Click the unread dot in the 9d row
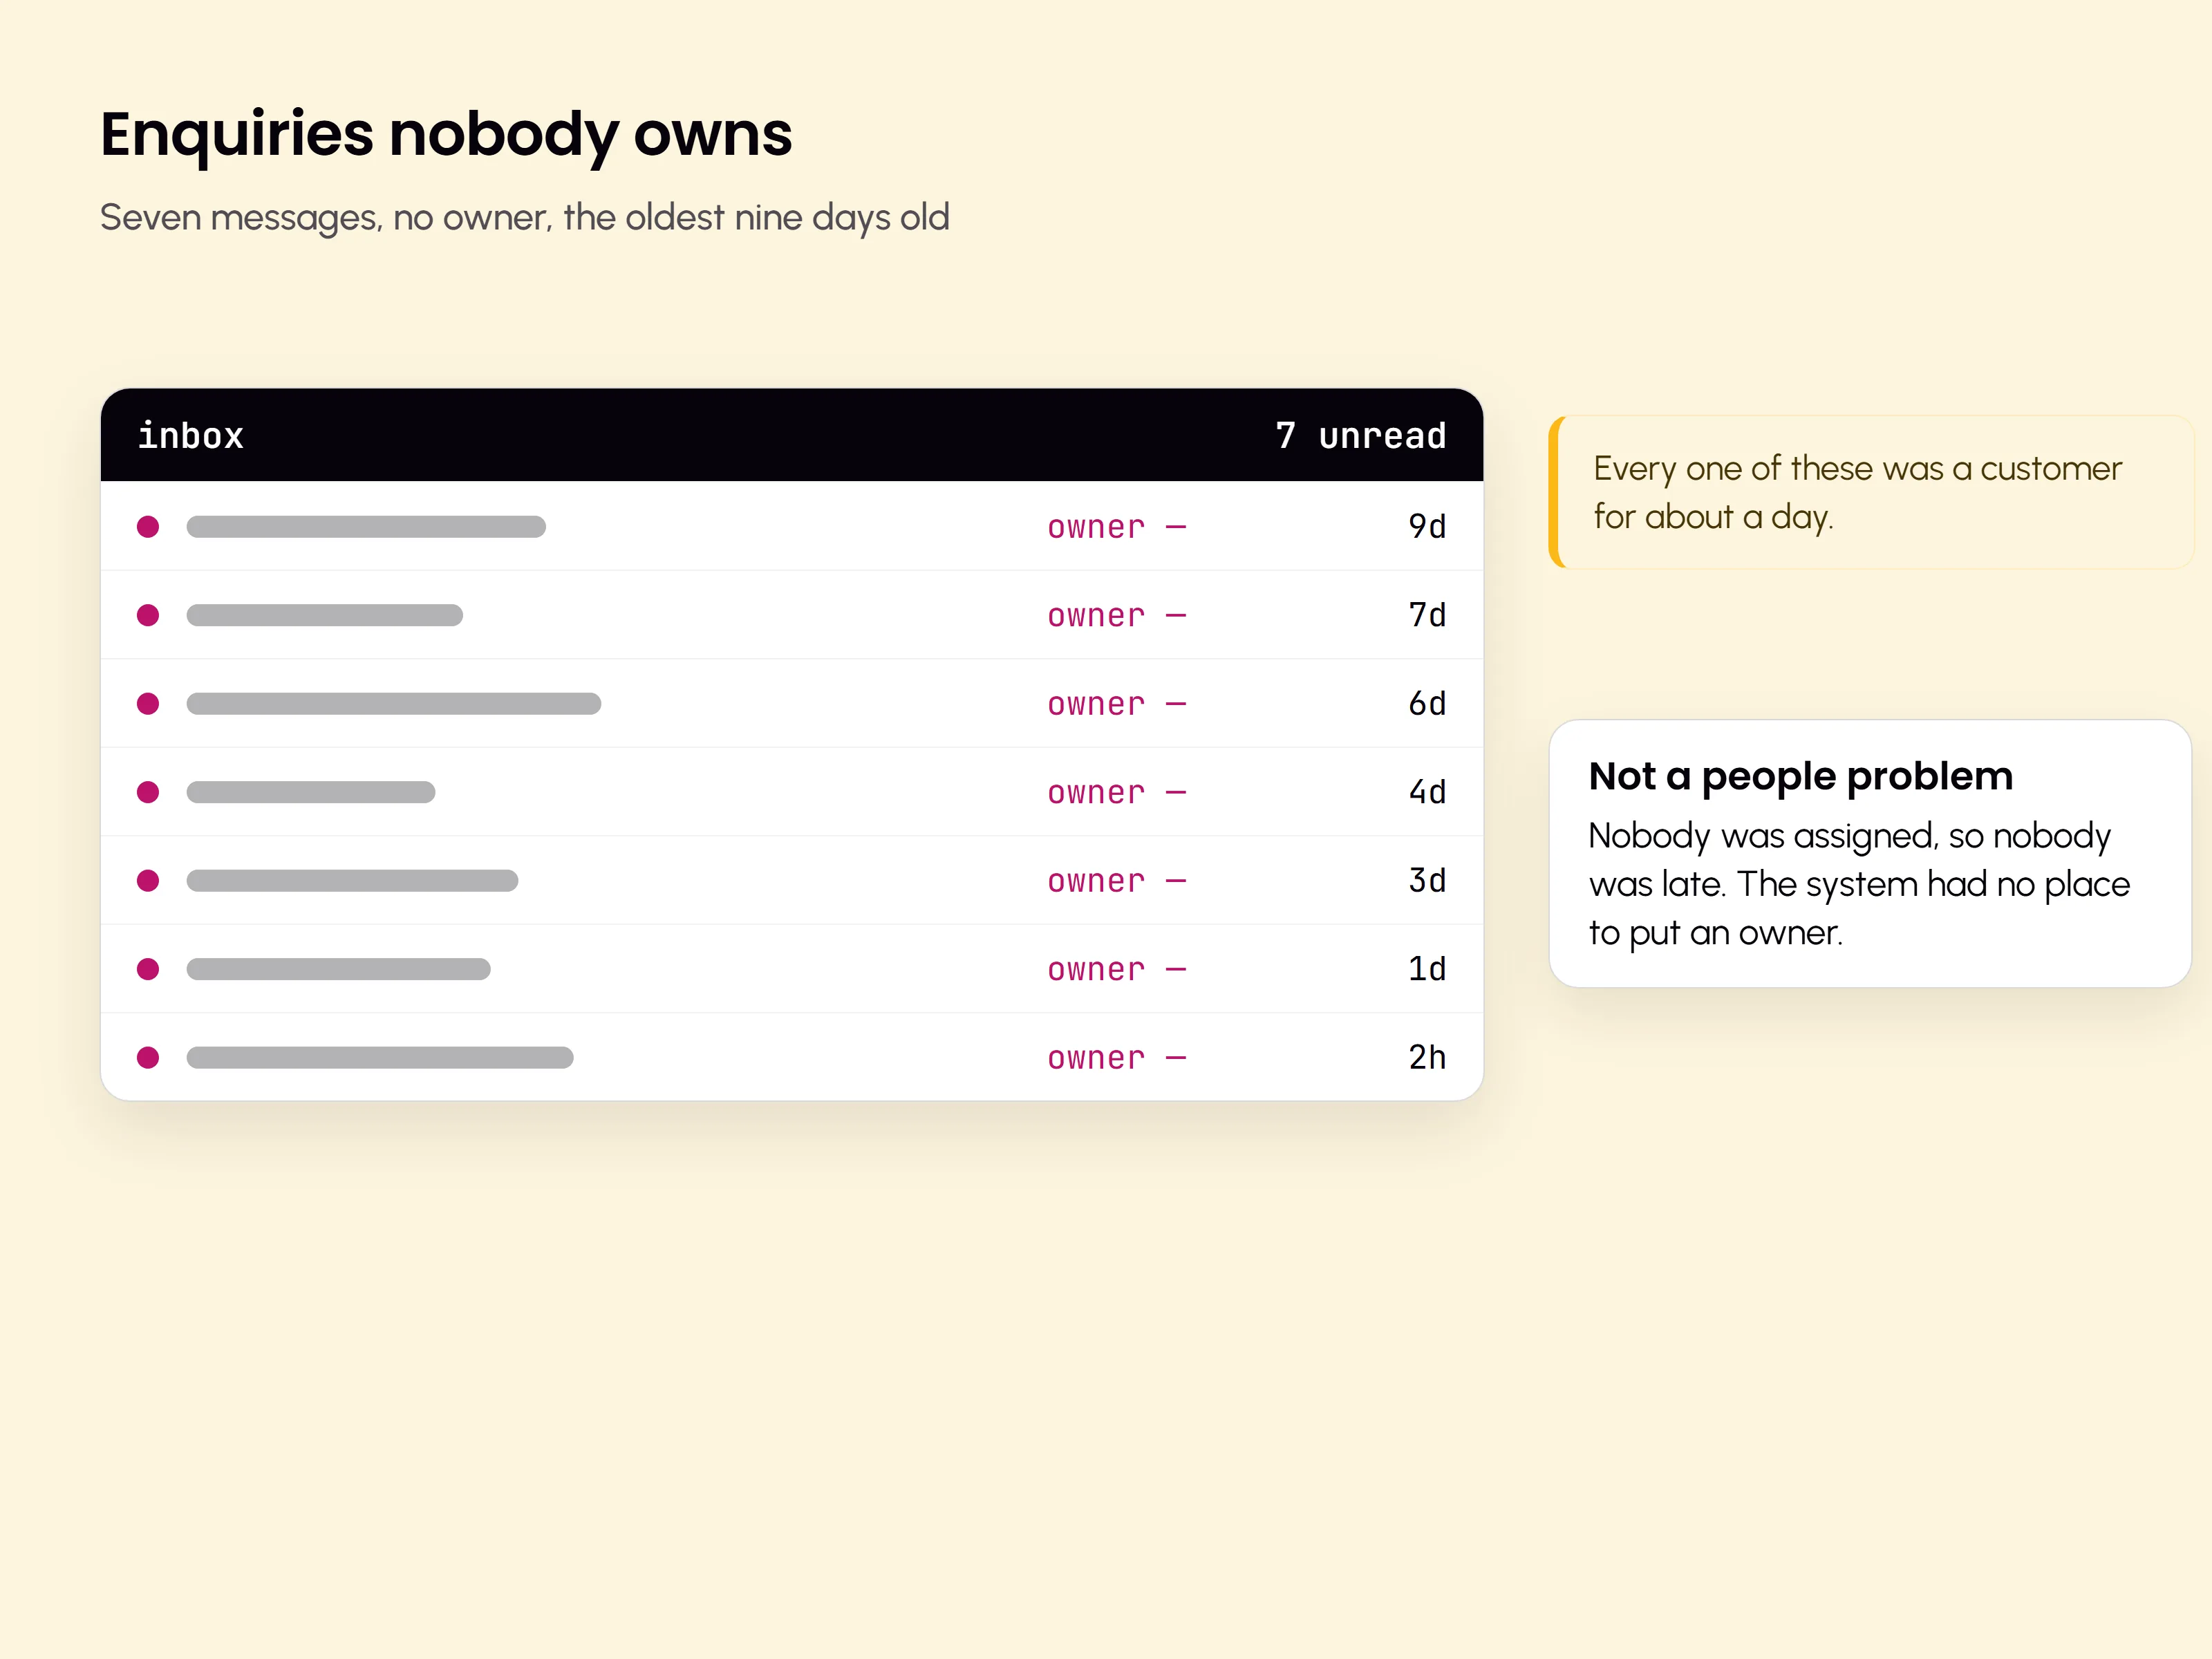 (x=148, y=527)
